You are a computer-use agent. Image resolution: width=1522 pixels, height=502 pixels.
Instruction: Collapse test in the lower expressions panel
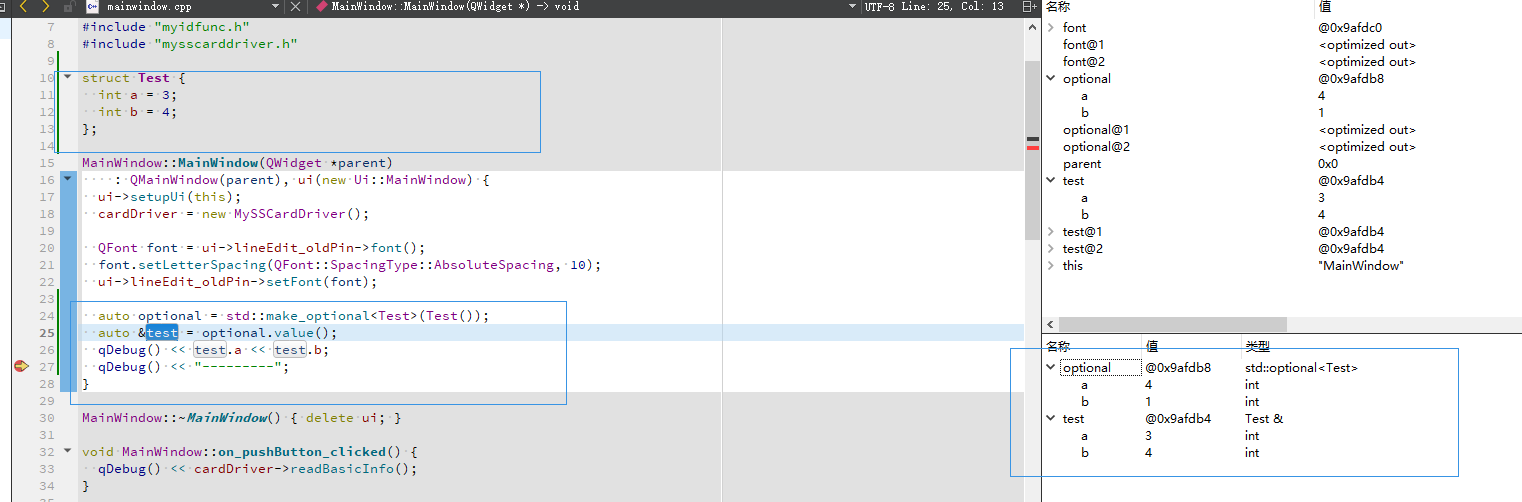point(1051,419)
